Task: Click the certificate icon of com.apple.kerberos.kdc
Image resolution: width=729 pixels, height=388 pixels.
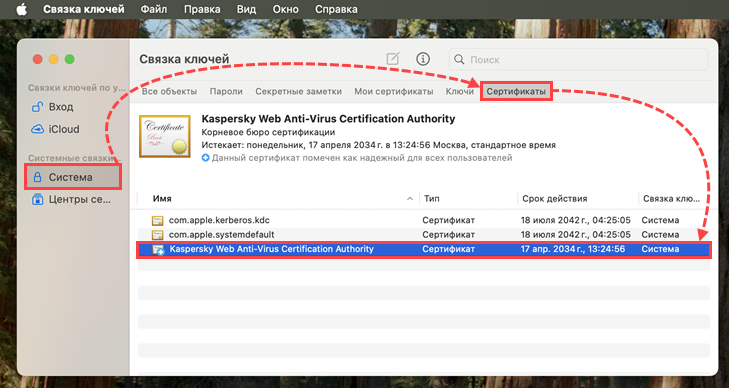Action: pyautogui.click(x=158, y=220)
